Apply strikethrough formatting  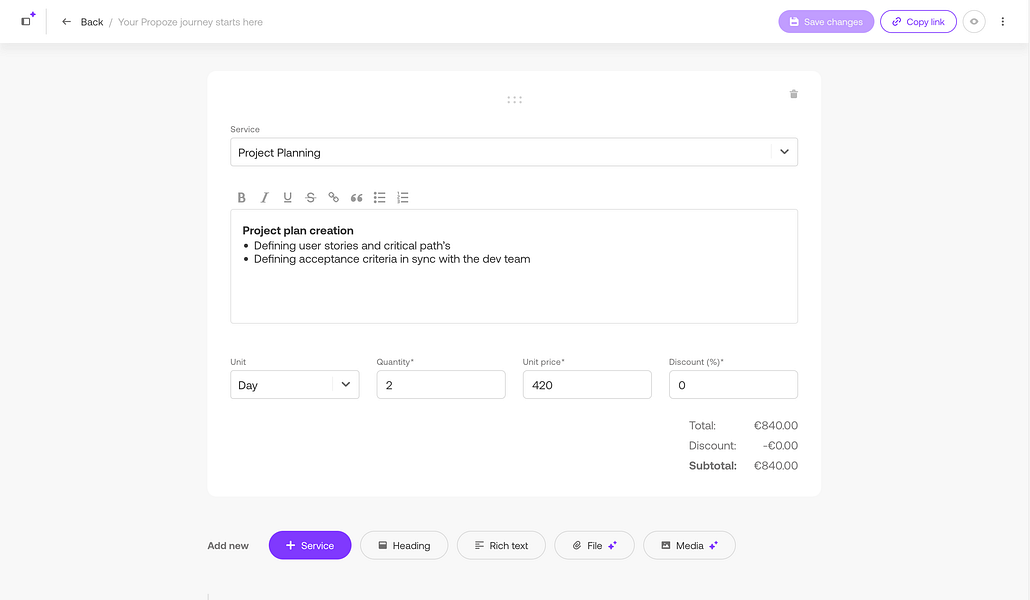pos(310,198)
